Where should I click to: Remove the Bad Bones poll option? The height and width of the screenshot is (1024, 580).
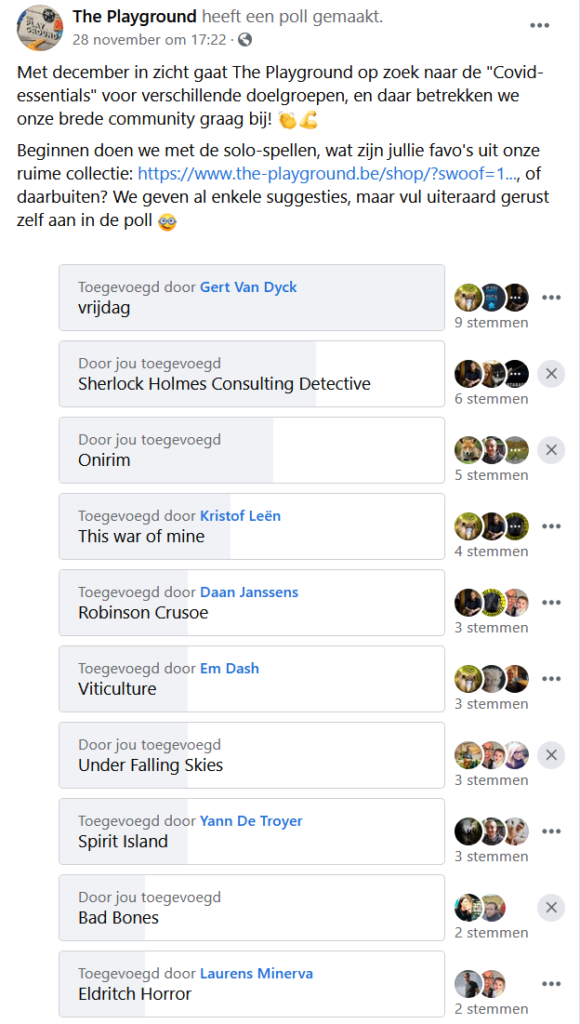click(x=551, y=908)
